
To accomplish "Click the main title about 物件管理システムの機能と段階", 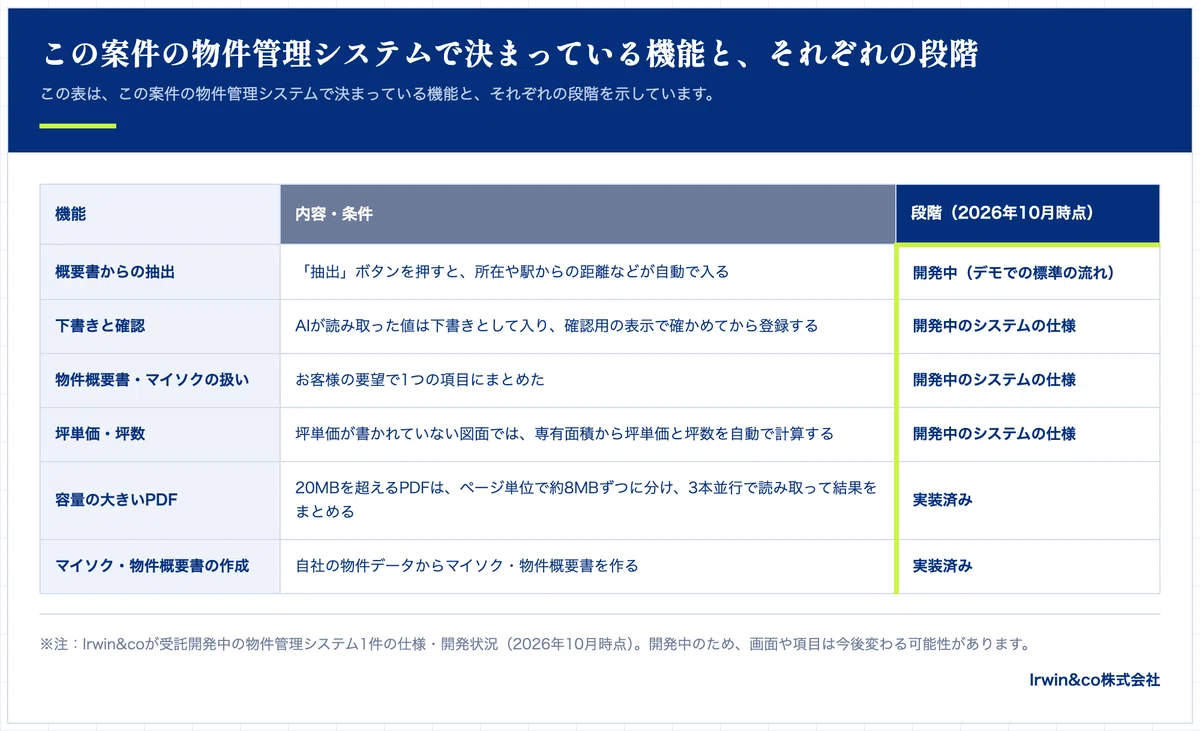I will (x=510, y=54).
